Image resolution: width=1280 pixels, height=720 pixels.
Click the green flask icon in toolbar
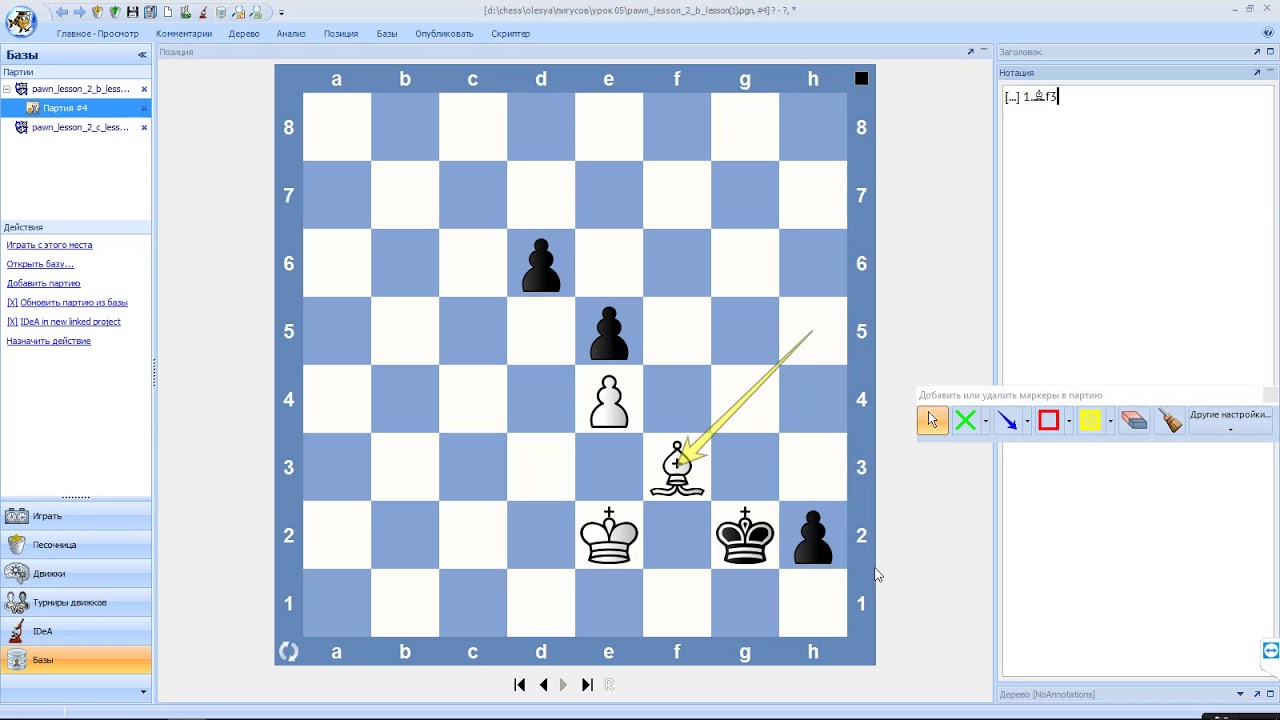185,12
